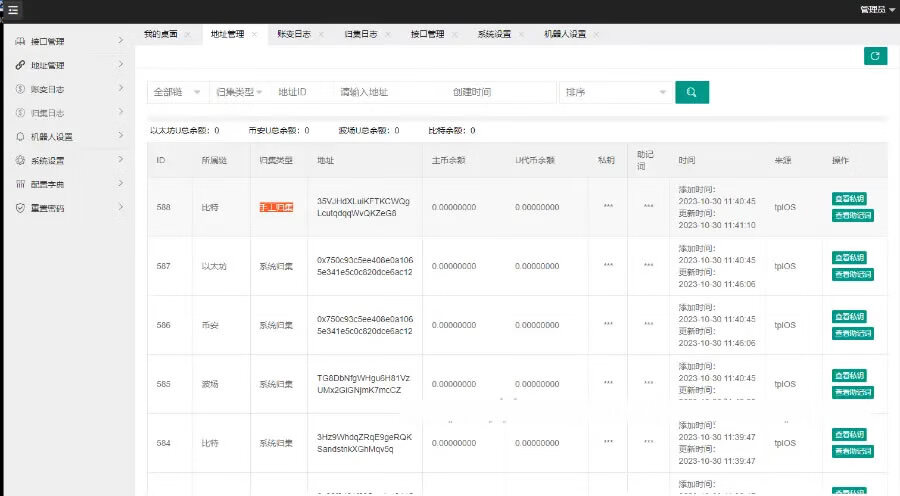
Task: Open the 归集类型 dropdown filter
Action: coord(240,92)
